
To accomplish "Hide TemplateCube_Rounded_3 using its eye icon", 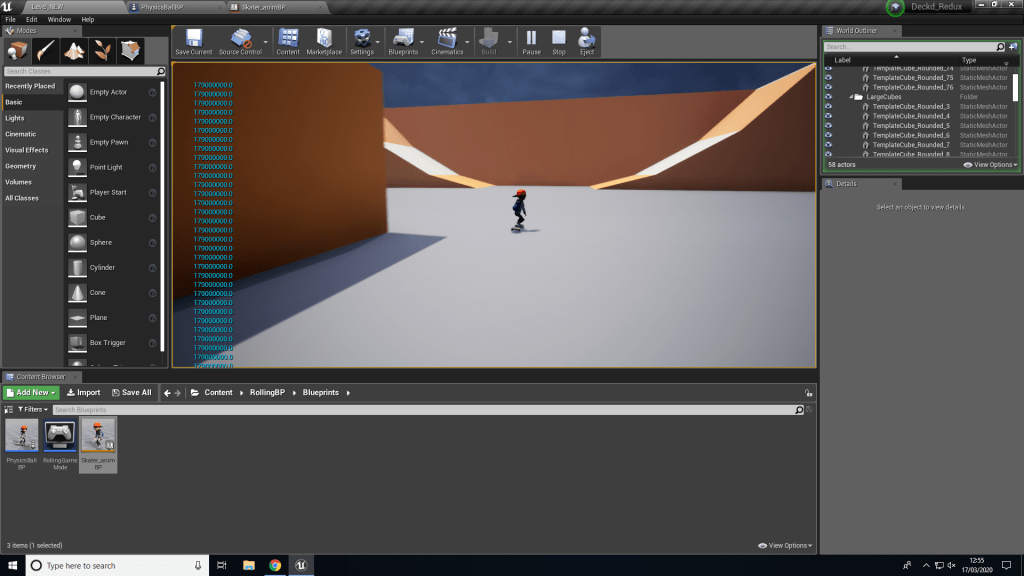I will pyautogui.click(x=828, y=106).
